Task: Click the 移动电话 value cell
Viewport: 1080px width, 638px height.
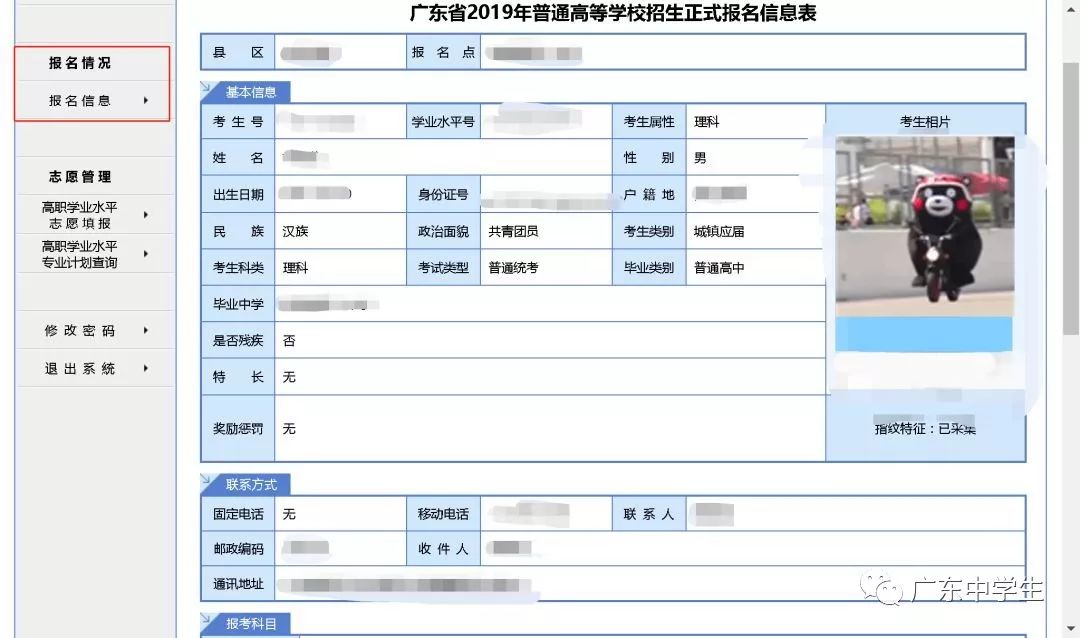Action: pyautogui.click(x=545, y=513)
